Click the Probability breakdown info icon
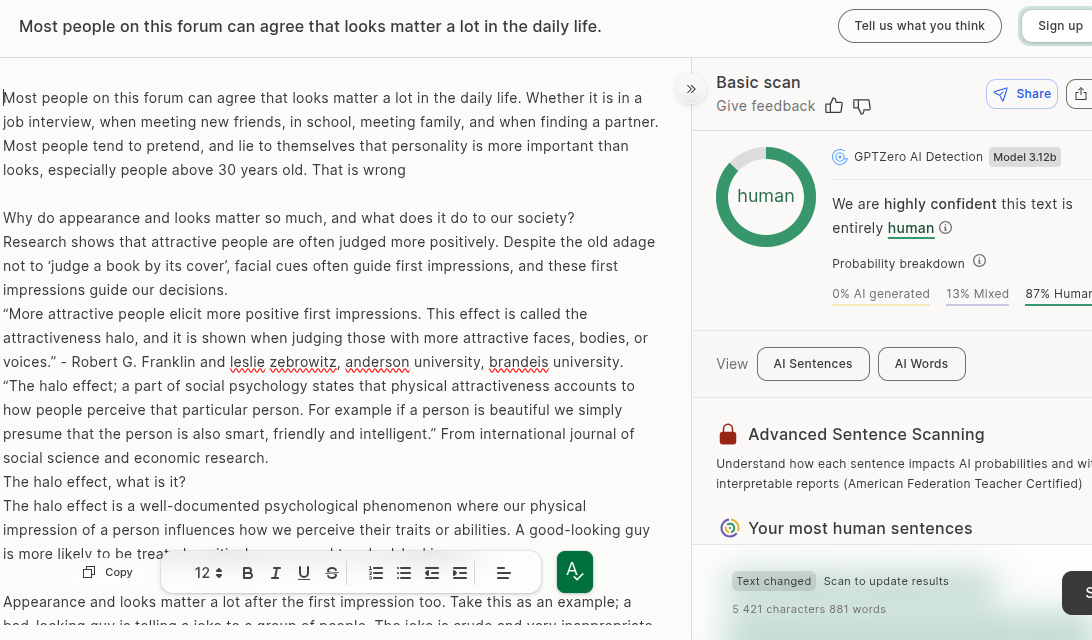The image size is (1092, 640). [980, 262]
